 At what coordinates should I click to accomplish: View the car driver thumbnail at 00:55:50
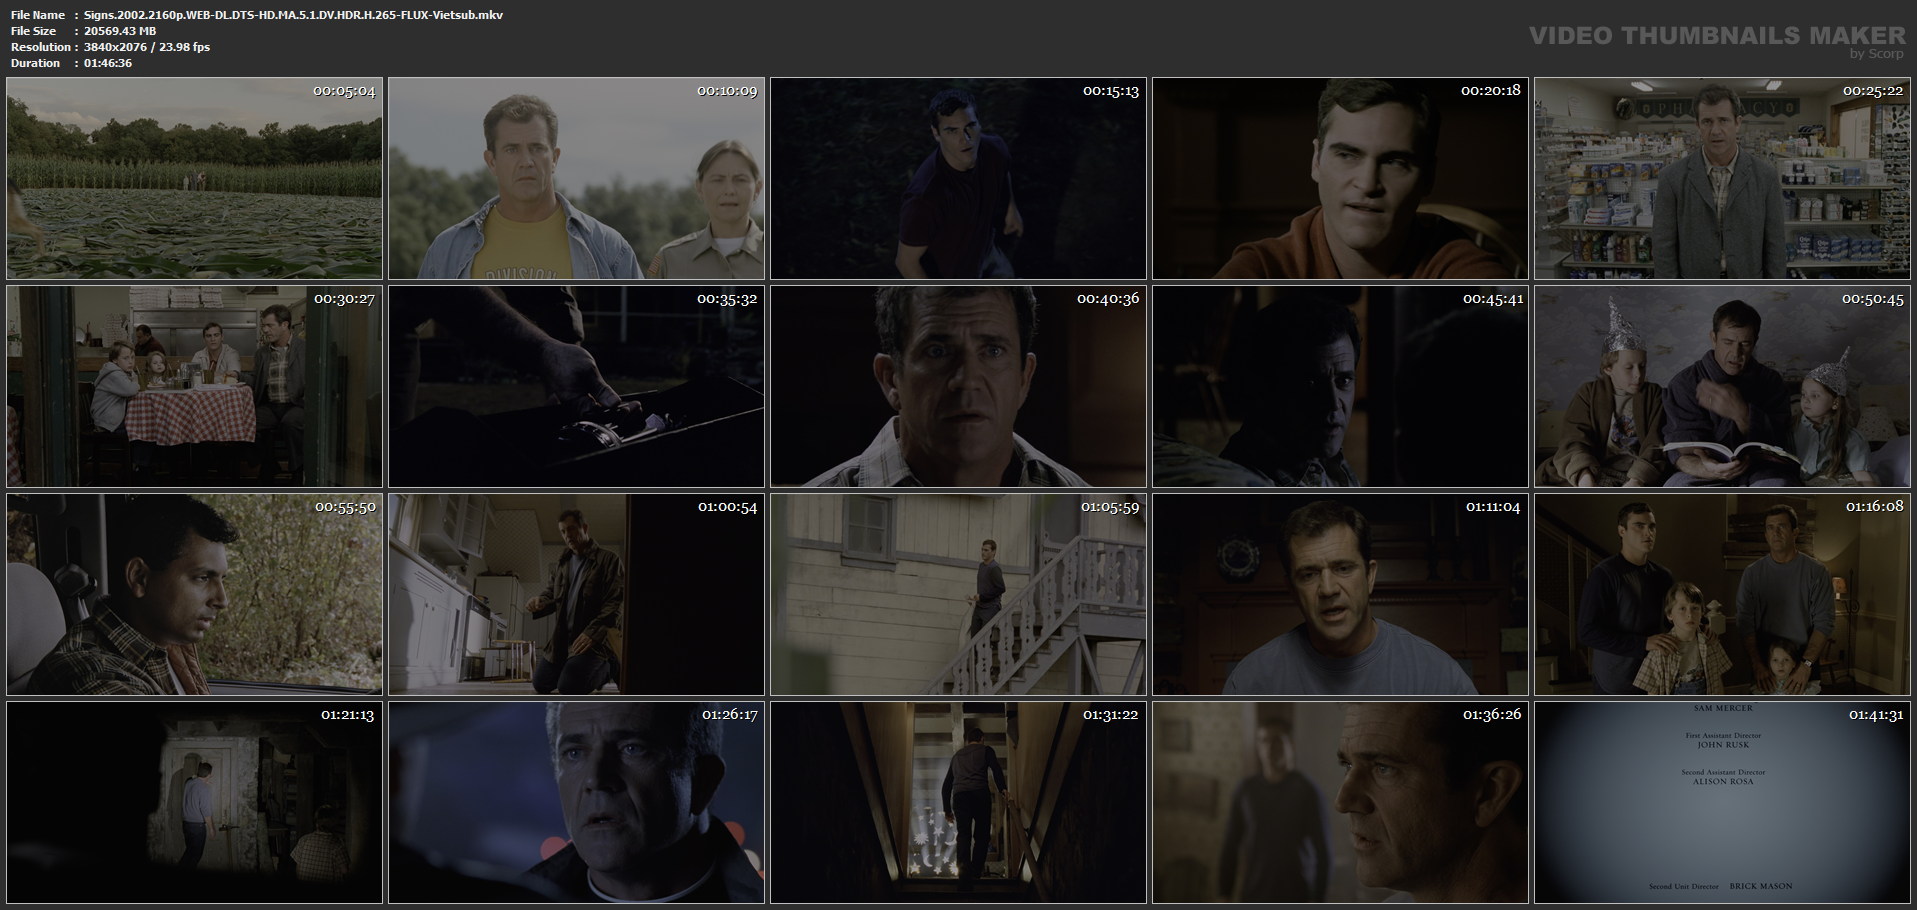(194, 594)
